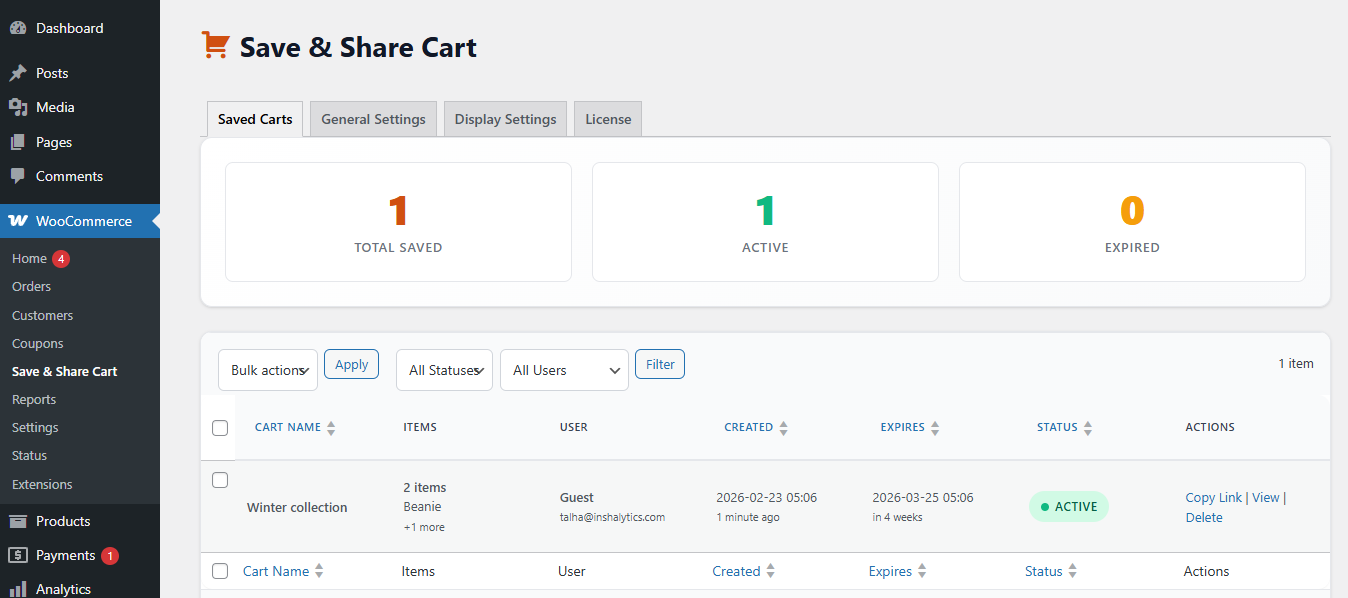This screenshot has width=1348, height=598.
Task: Open the Display Settings tab
Action: (x=505, y=119)
